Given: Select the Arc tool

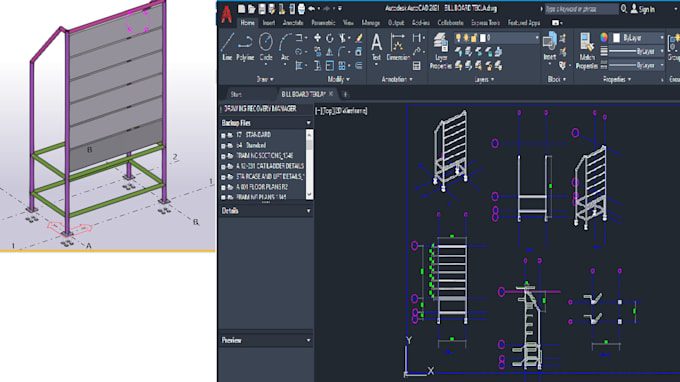Looking at the screenshot, I should pyautogui.click(x=284, y=47).
